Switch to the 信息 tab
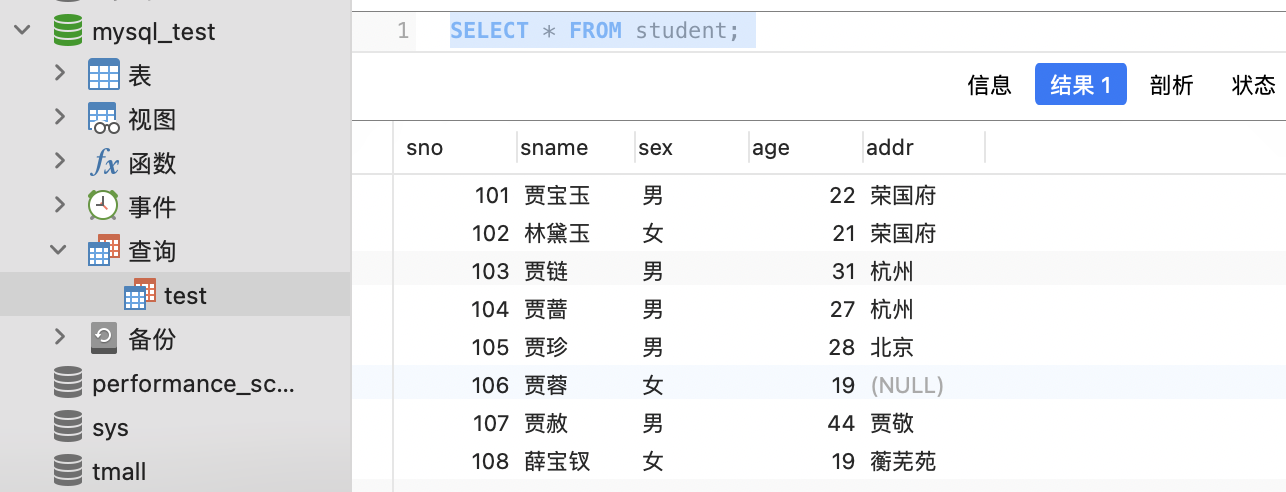 [989, 85]
